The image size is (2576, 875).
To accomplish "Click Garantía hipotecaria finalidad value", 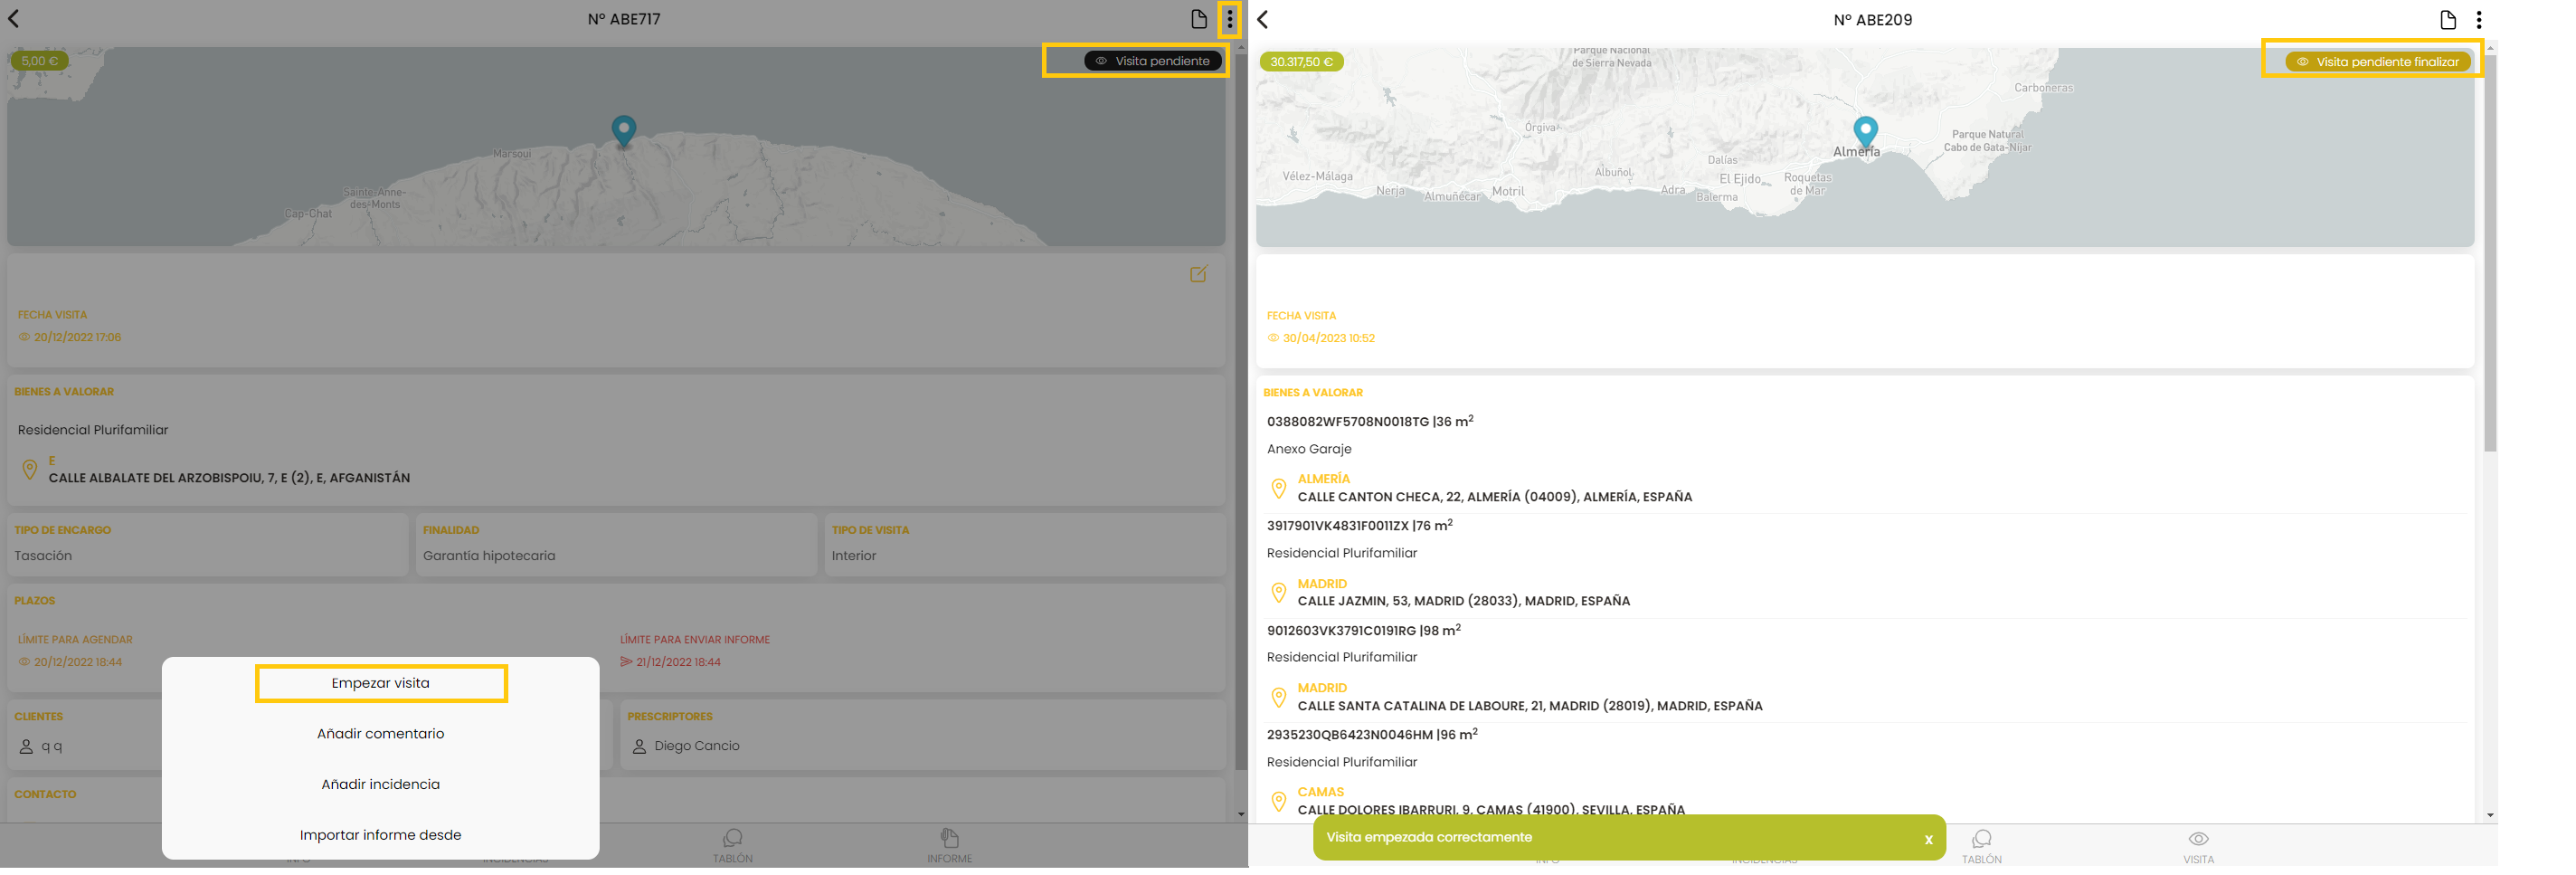I will click(x=489, y=556).
